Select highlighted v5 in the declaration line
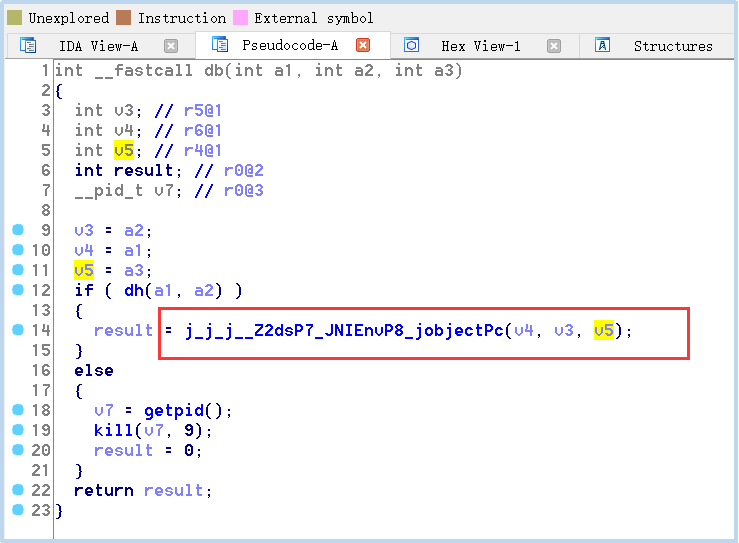 point(124,150)
